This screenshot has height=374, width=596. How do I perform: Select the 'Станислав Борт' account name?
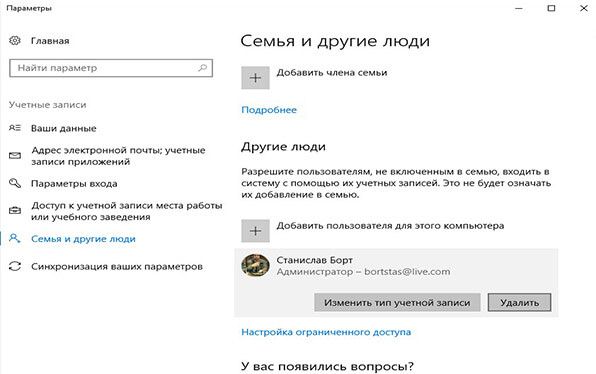tap(315, 260)
